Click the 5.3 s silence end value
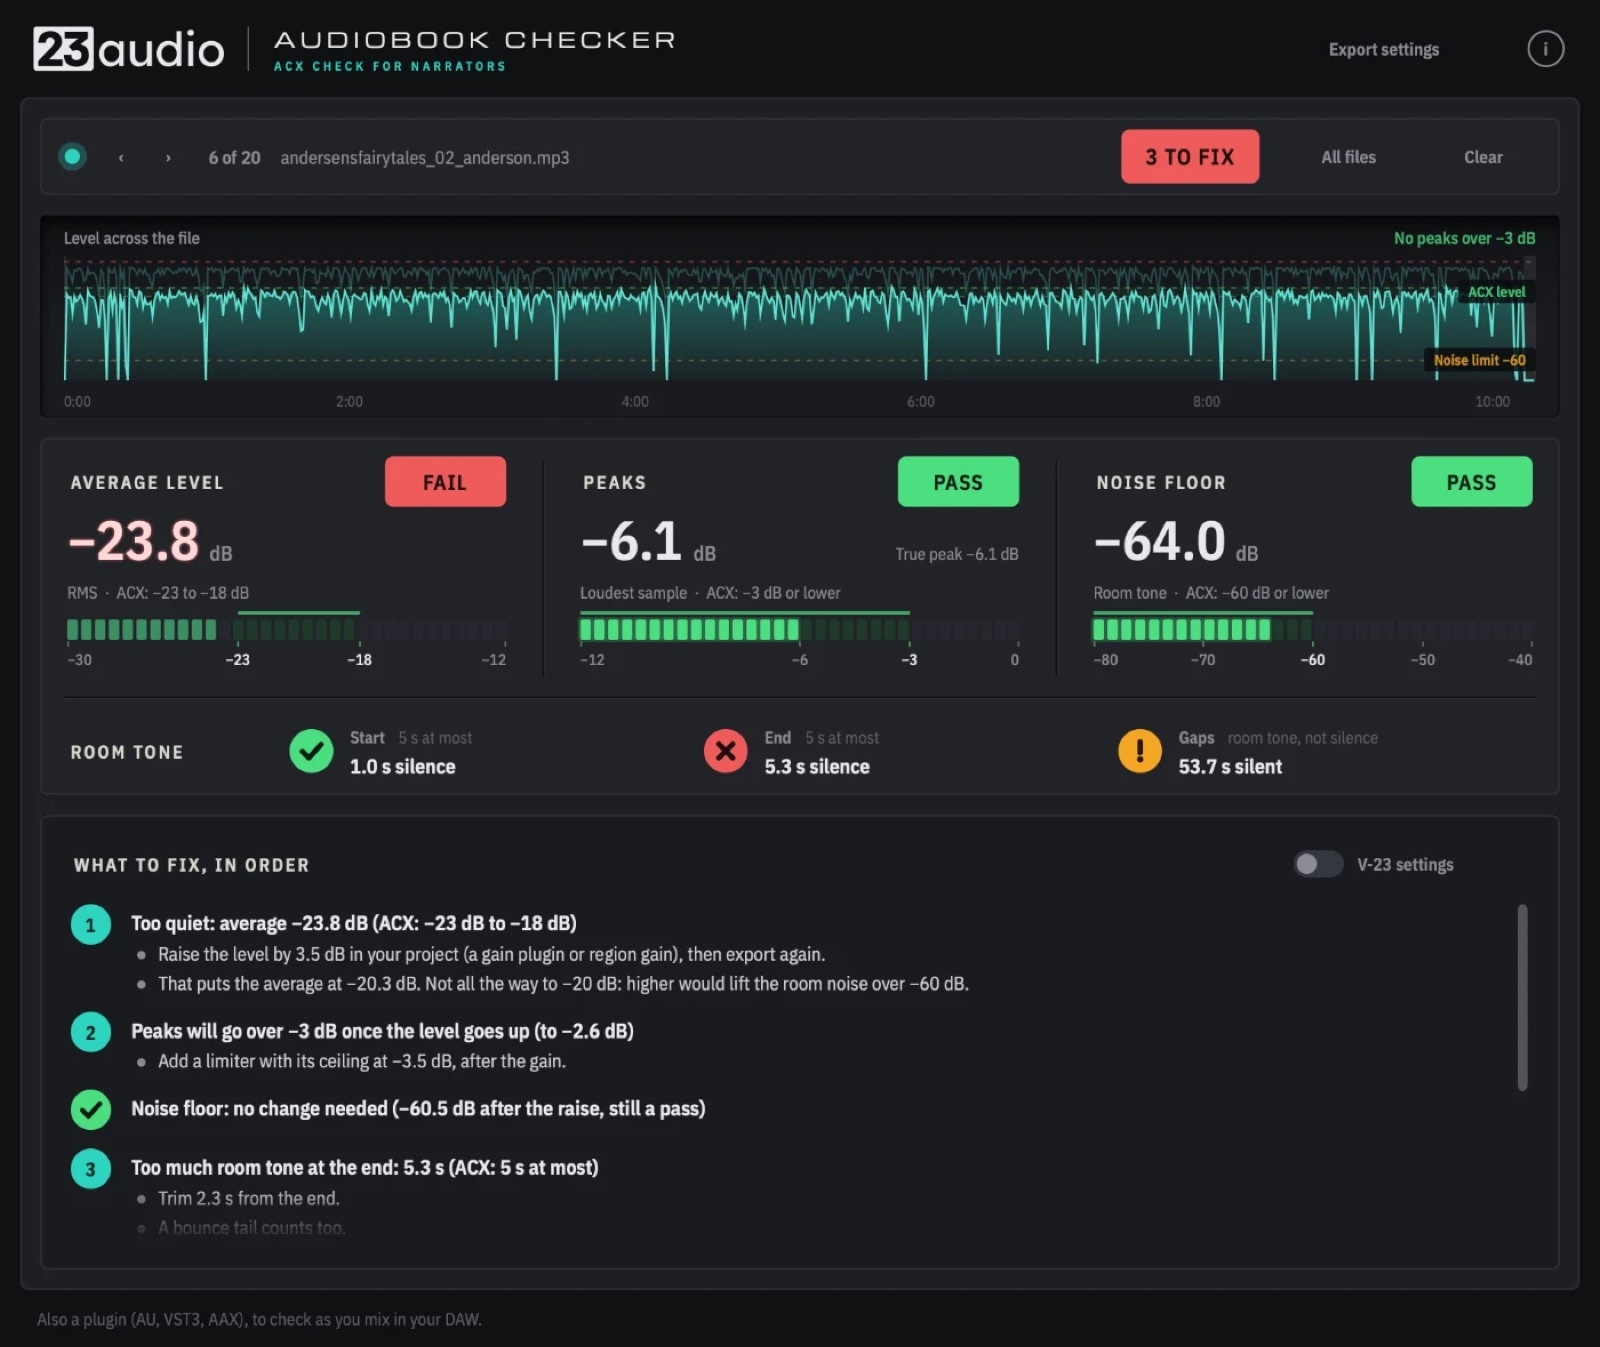1600x1347 pixels. pos(817,767)
